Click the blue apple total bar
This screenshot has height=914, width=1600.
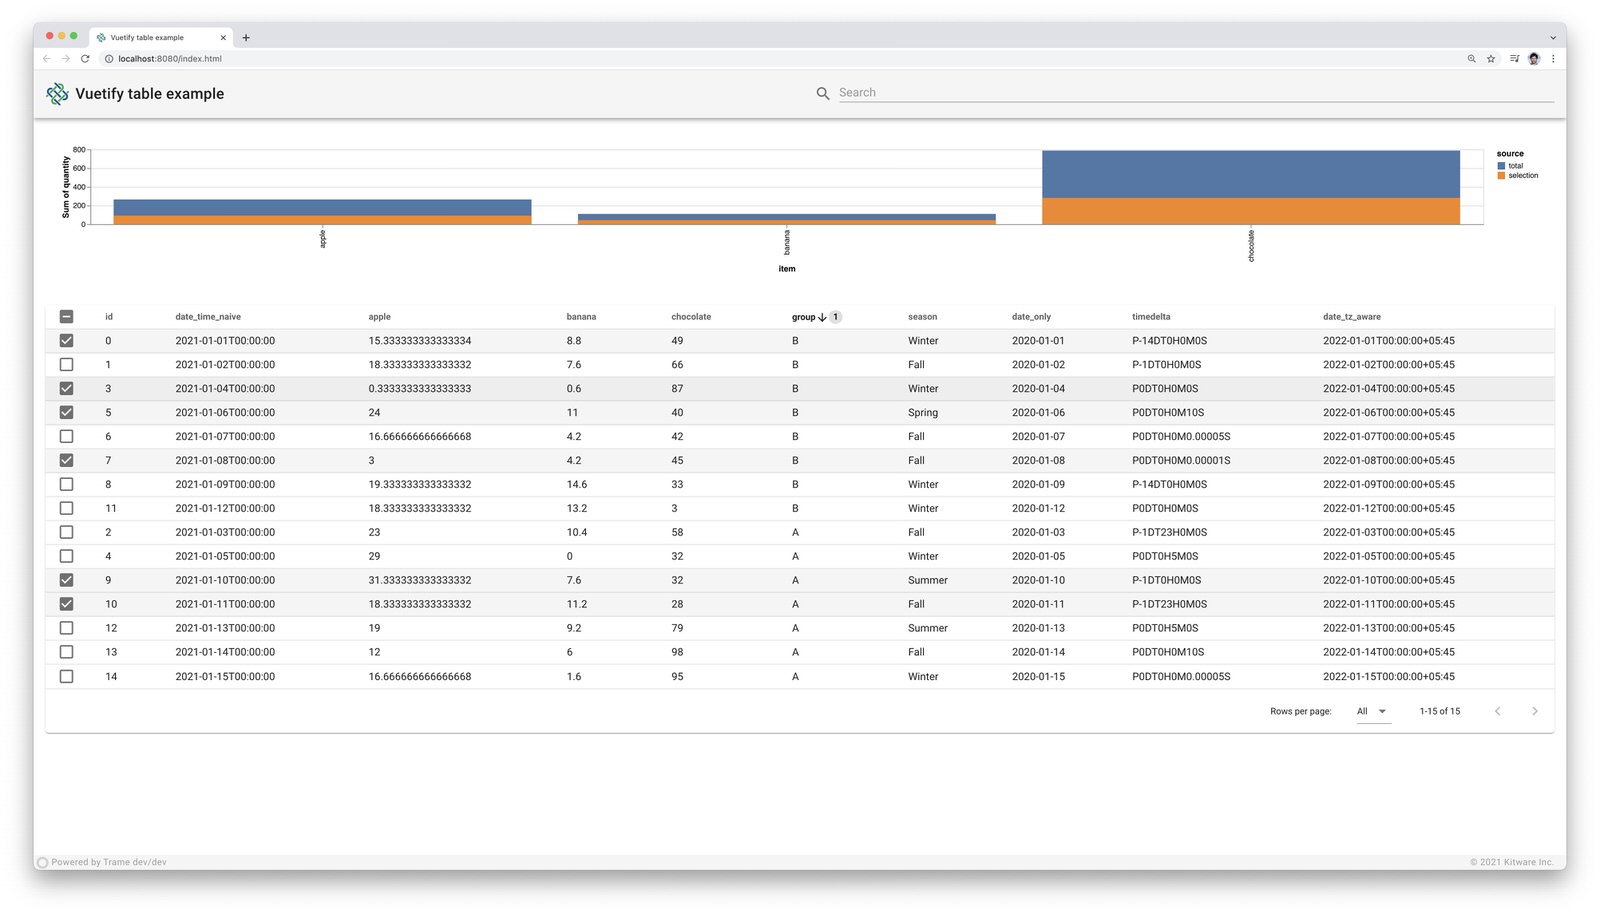click(322, 208)
